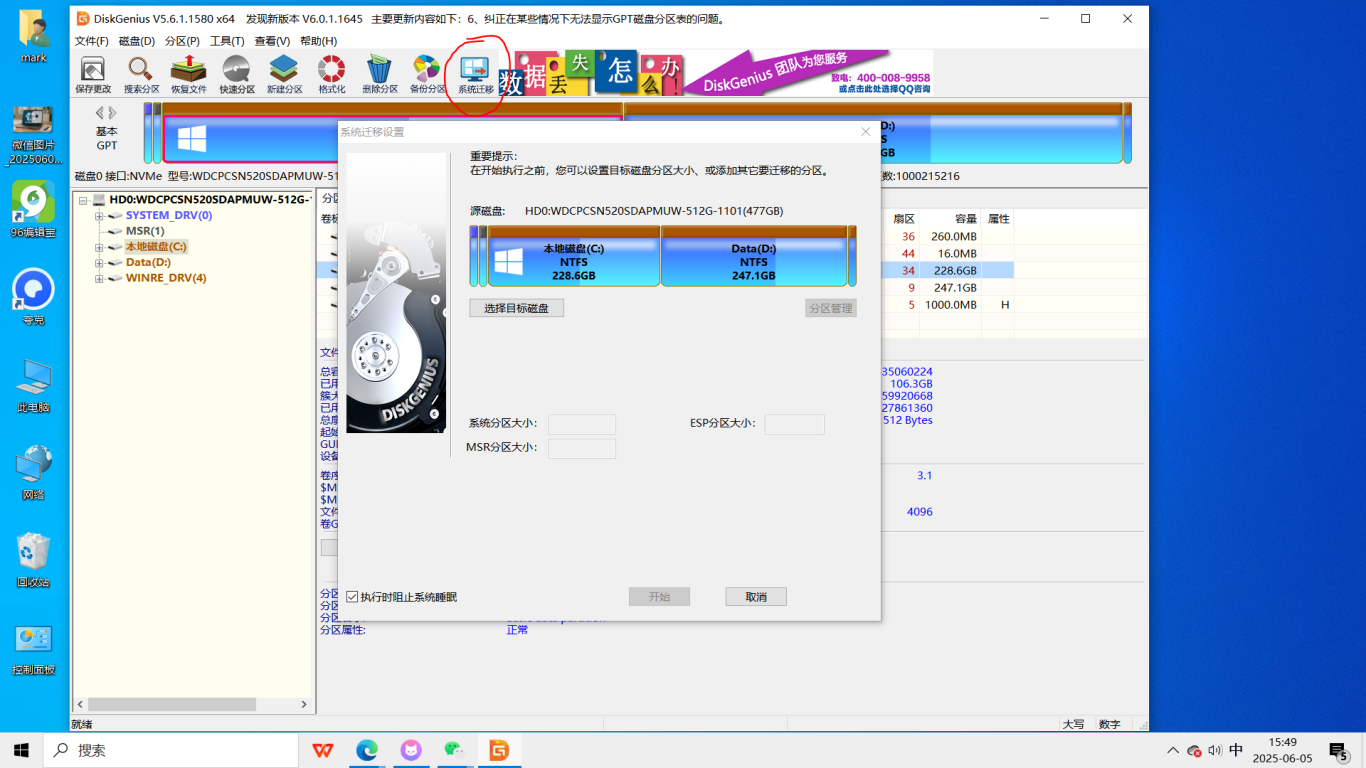Viewport: 1366px width, 768px height.
Task: Select the 控制面板 control panel icon
Action: 34,648
